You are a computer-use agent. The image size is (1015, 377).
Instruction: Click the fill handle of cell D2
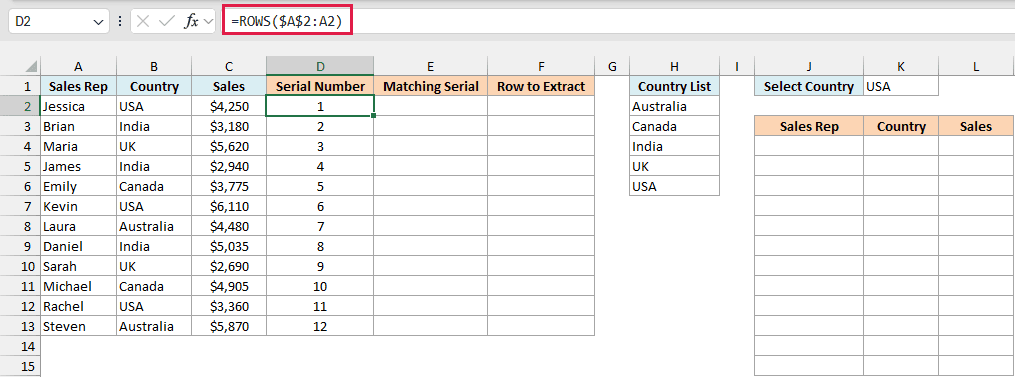pos(374,116)
